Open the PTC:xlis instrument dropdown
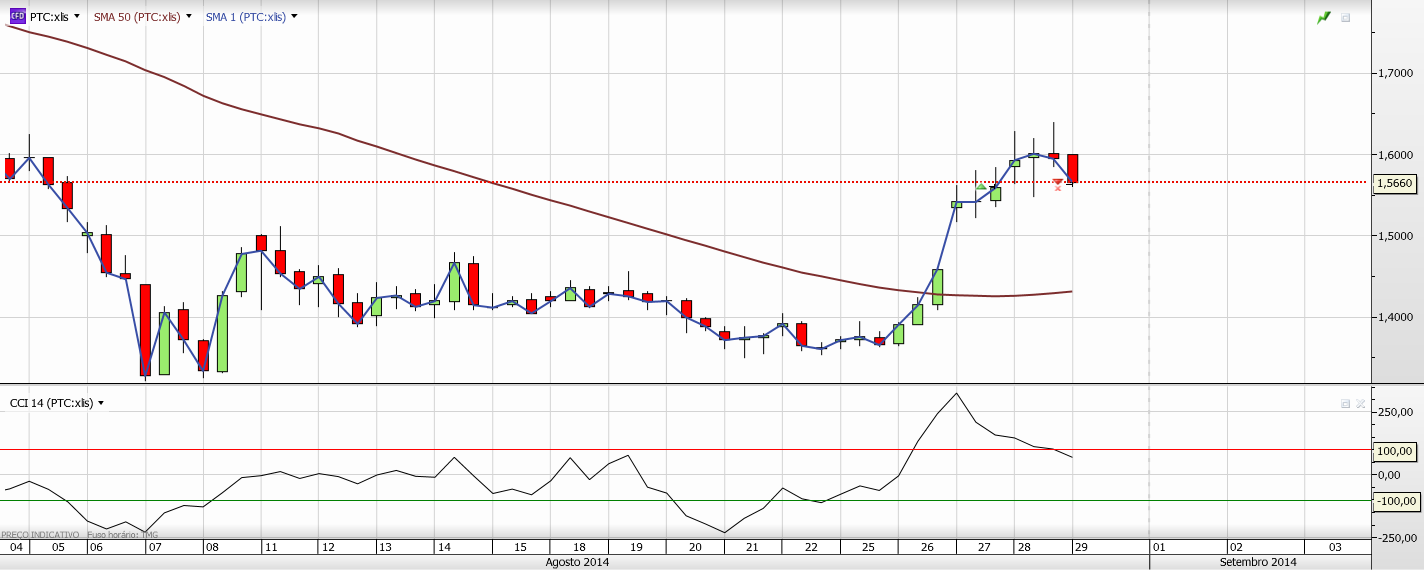 pos(76,16)
